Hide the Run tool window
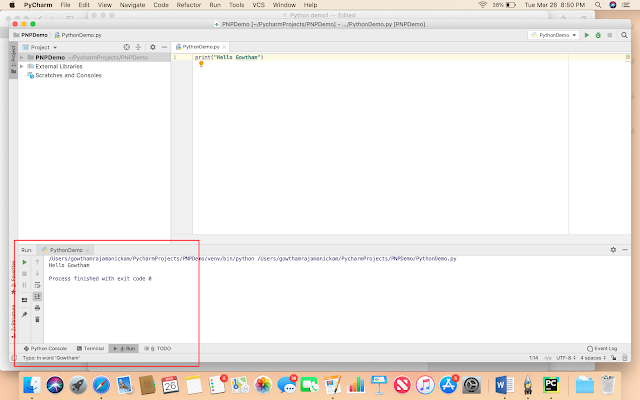 pos(625,249)
